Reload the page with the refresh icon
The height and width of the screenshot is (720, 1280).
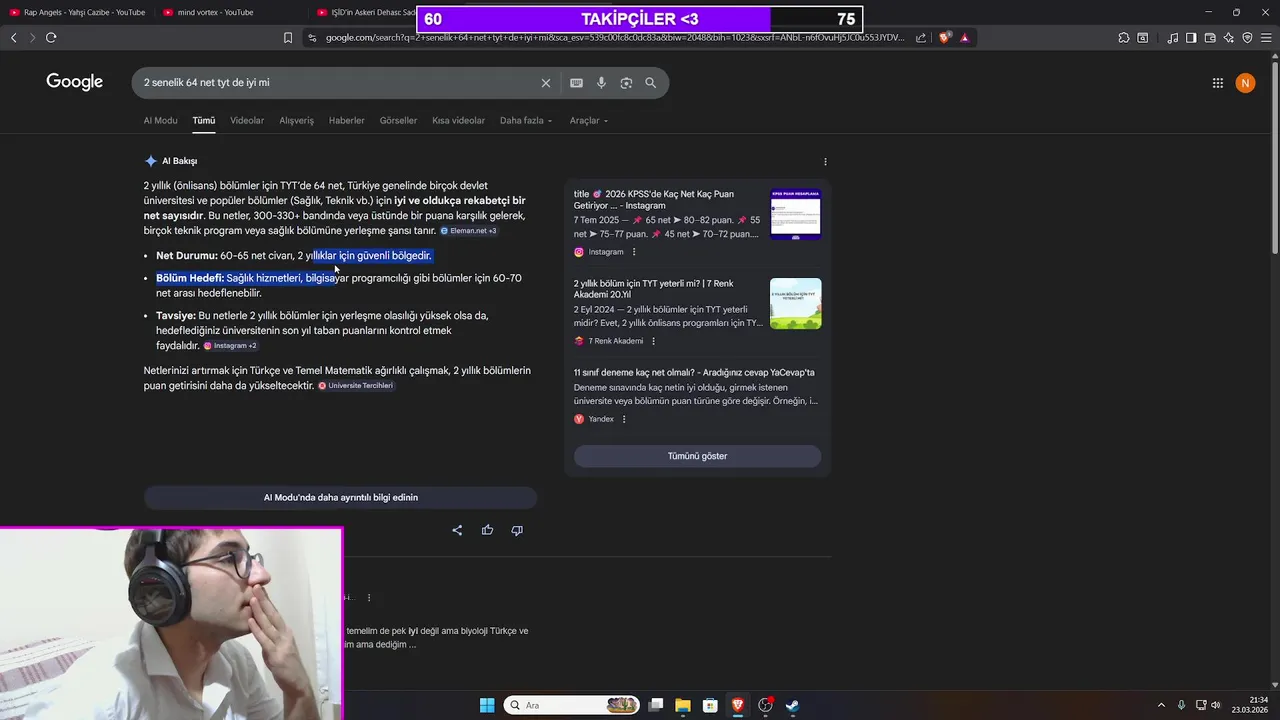tap(51, 38)
